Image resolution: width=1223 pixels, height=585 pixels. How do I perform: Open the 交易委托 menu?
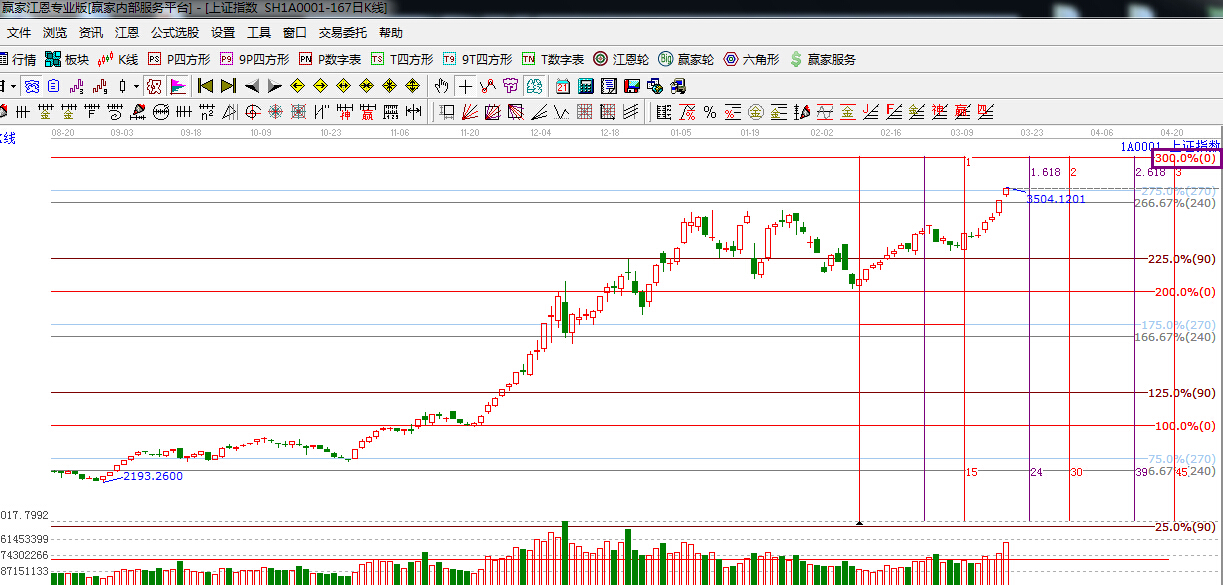343,33
